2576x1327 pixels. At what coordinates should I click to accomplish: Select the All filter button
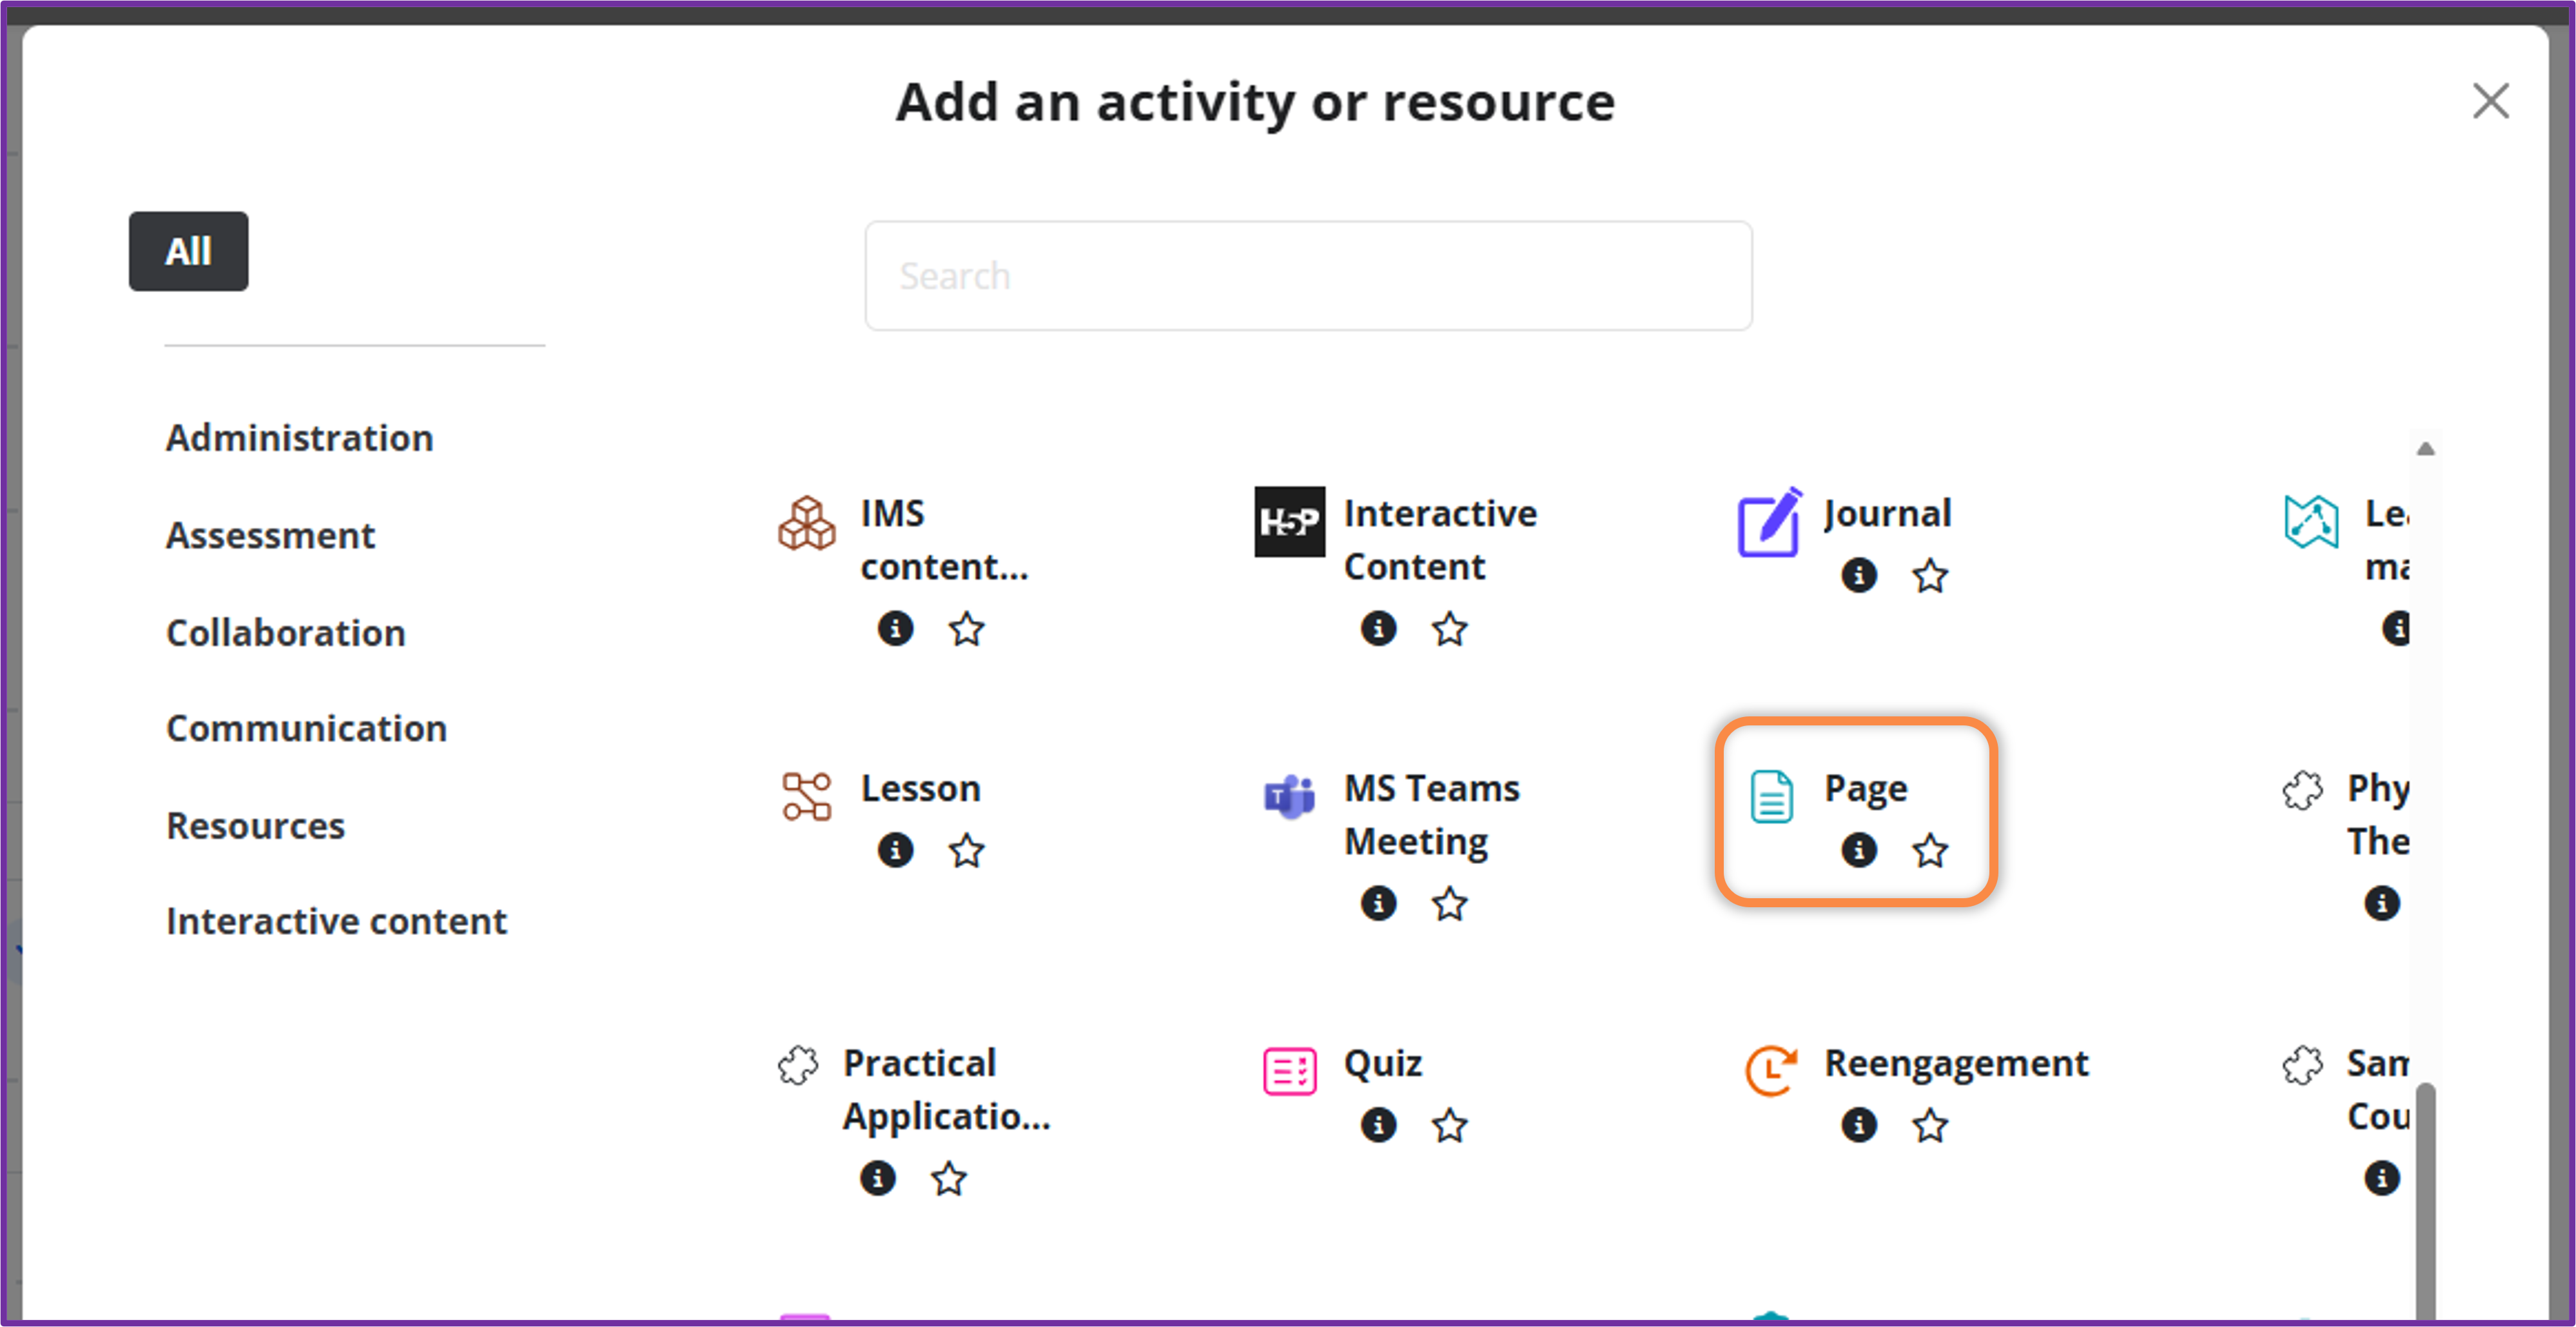pyautogui.click(x=188, y=251)
